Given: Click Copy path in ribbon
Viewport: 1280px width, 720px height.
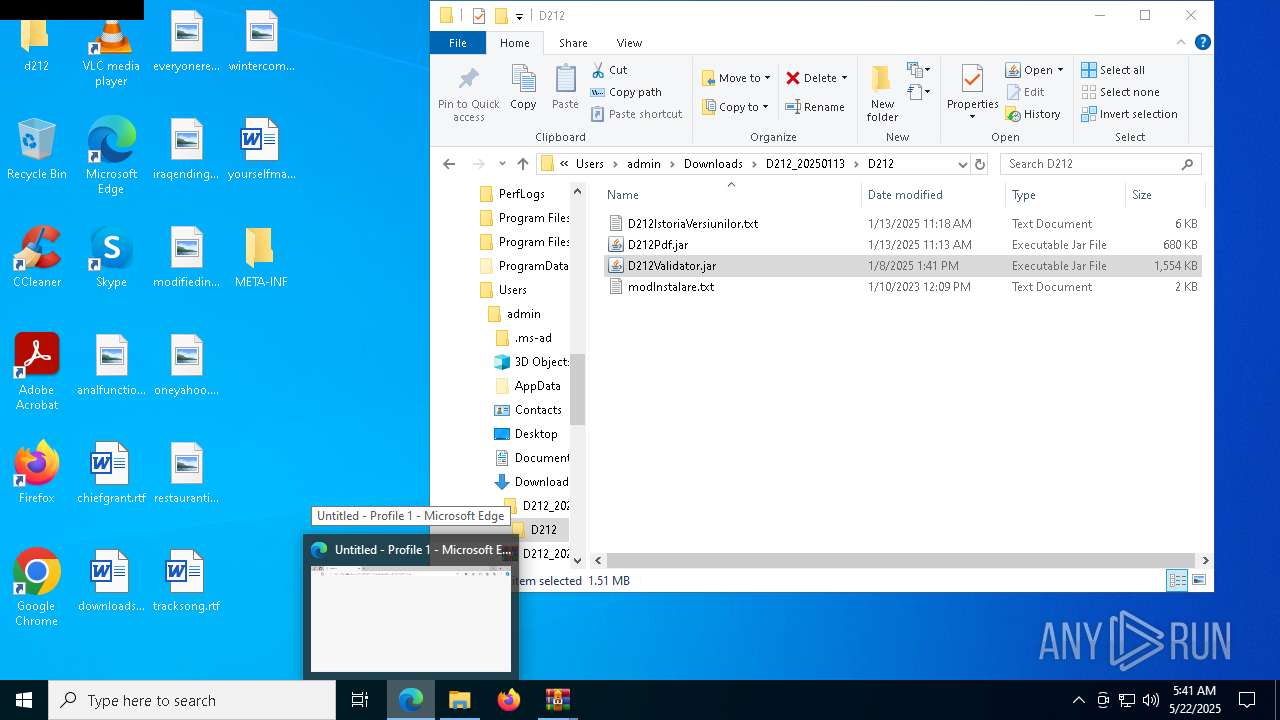Looking at the screenshot, I should (x=626, y=92).
